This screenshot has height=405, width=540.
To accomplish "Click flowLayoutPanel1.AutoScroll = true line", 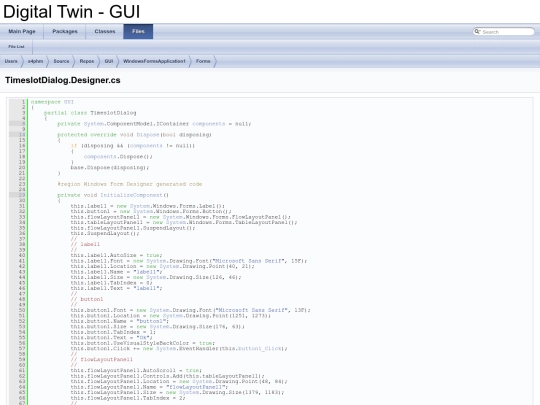I will tap(136, 371).
